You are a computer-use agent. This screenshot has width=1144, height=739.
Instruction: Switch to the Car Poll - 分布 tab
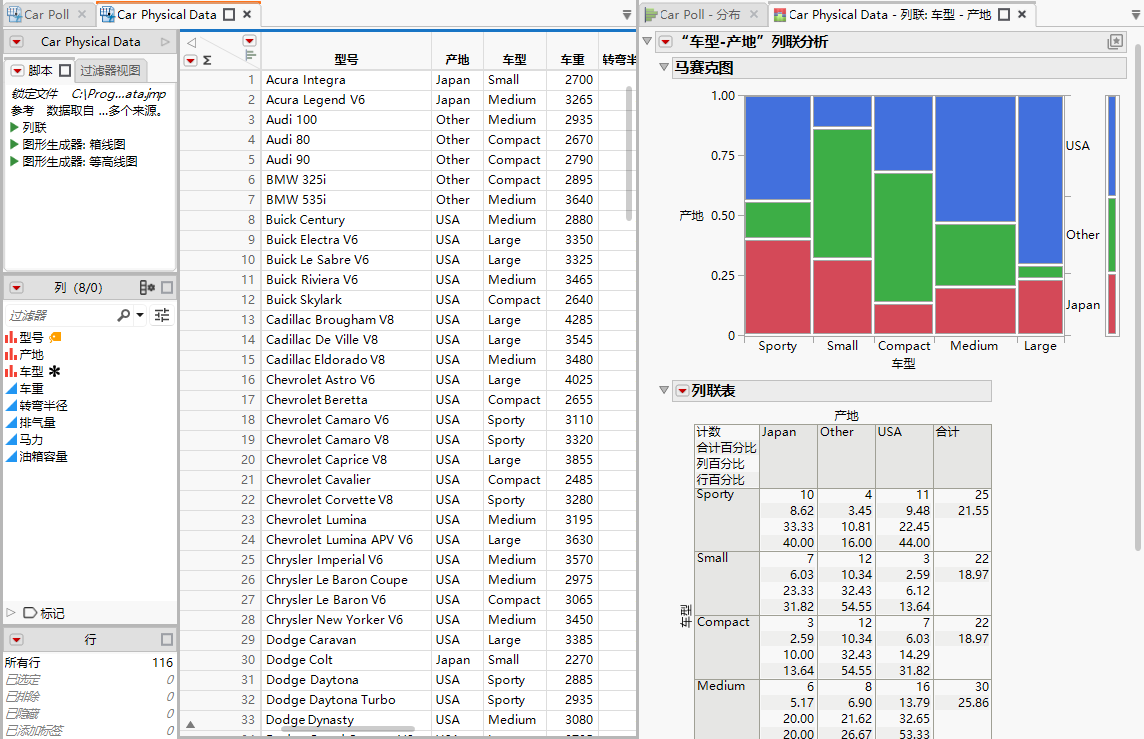pyautogui.click(x=701, y=15)
